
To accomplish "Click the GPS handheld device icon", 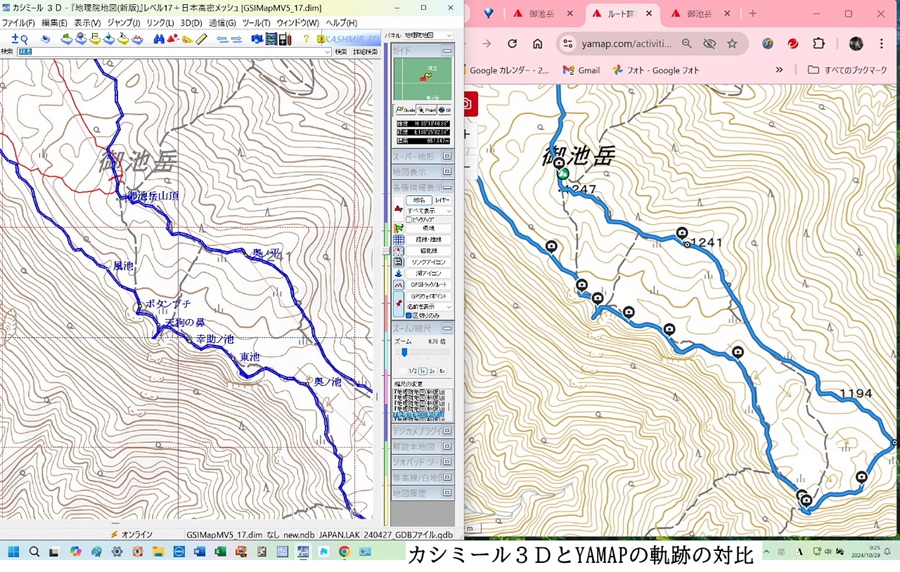I will (x=285, y=39).
